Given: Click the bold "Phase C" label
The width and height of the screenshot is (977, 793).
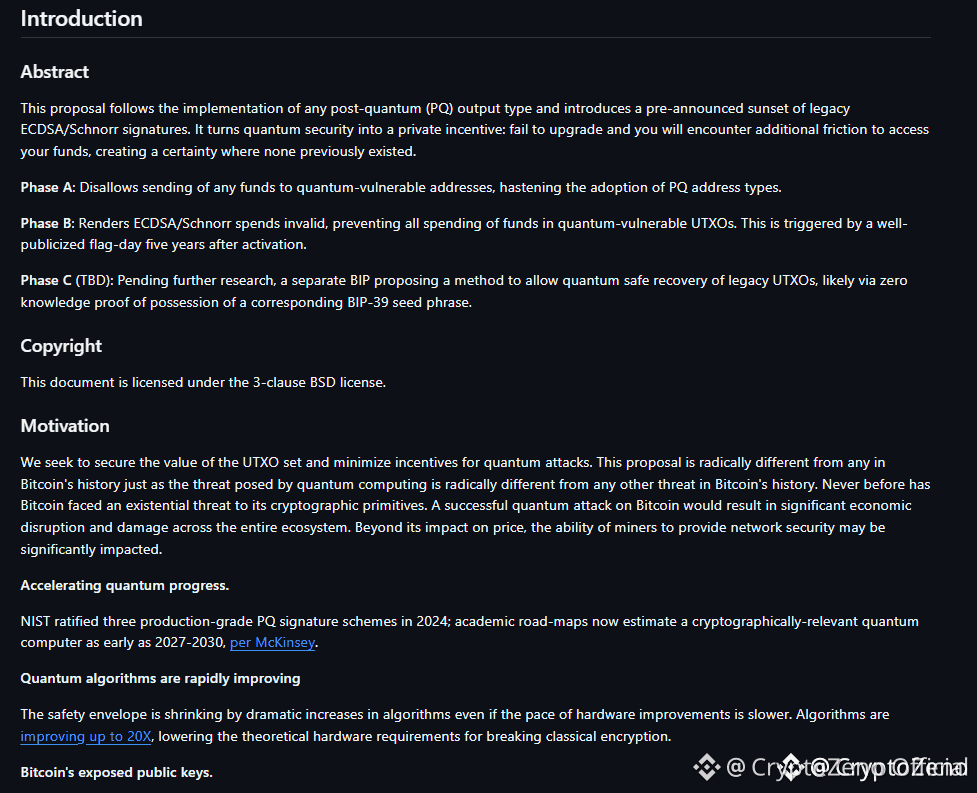Looking at the screenshot, I should pyautogui.click(x=46, y=281).
